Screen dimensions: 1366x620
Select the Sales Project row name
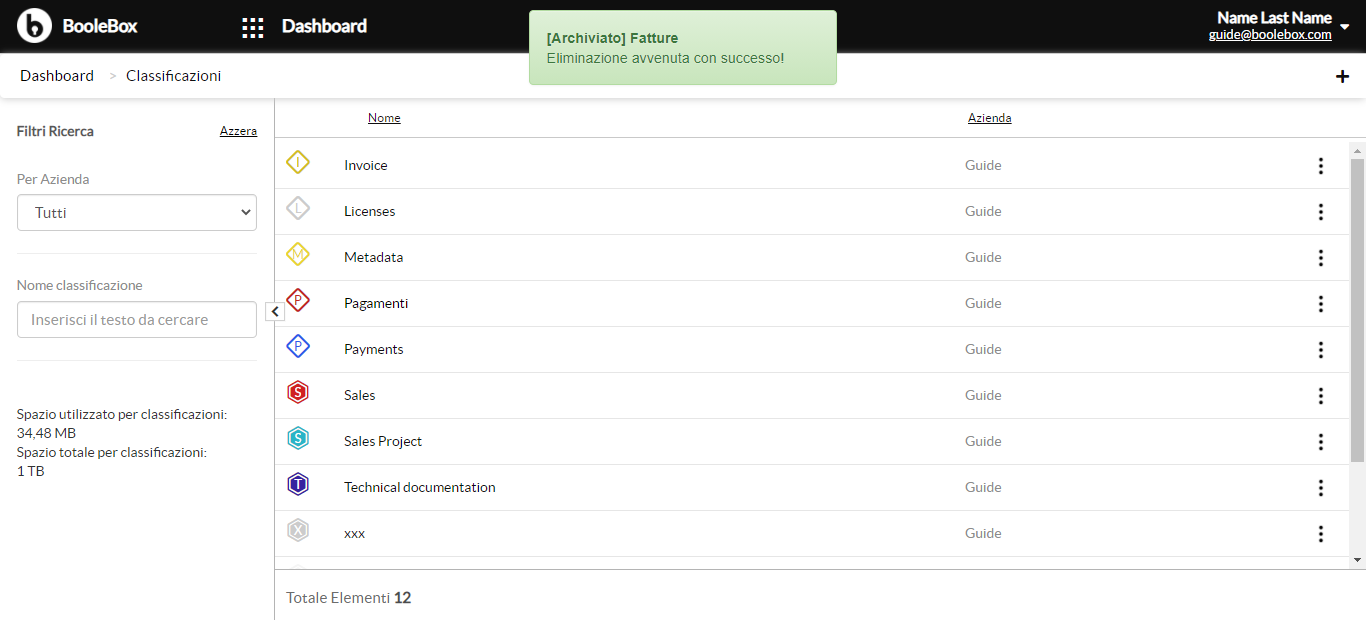click(x=383, y=442)
